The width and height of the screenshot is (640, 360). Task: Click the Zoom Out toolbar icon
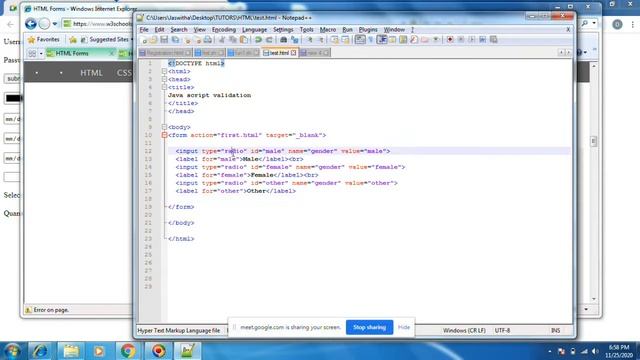pyautogui.click(x=321, y=40)
